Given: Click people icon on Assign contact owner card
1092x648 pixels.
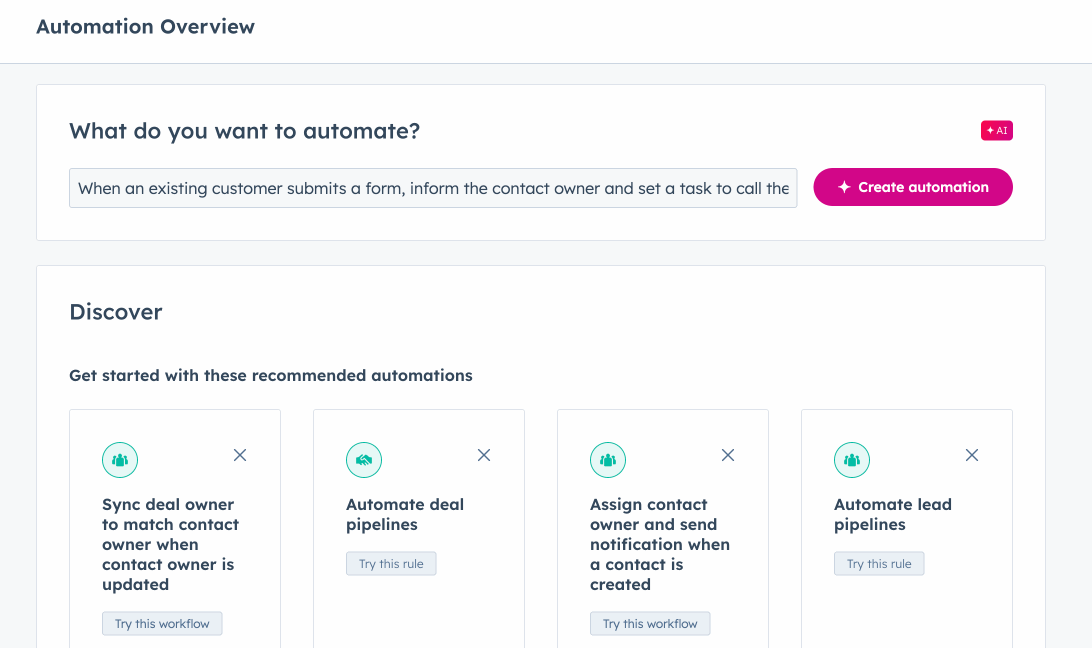Looking at the screenshot, I should pyautogui.click(x=608, y=460).
